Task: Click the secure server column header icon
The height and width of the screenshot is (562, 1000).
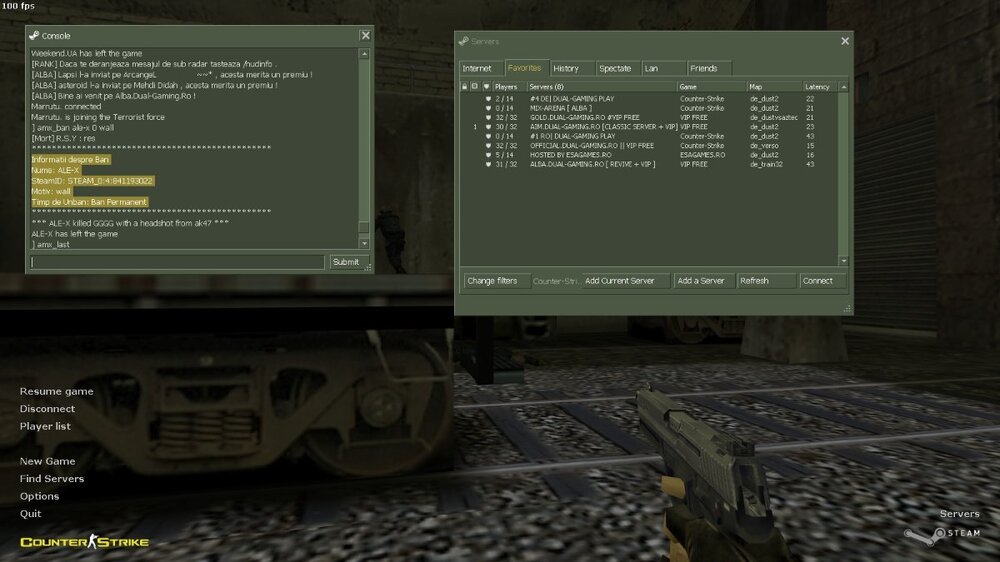Action: (475, 87)
